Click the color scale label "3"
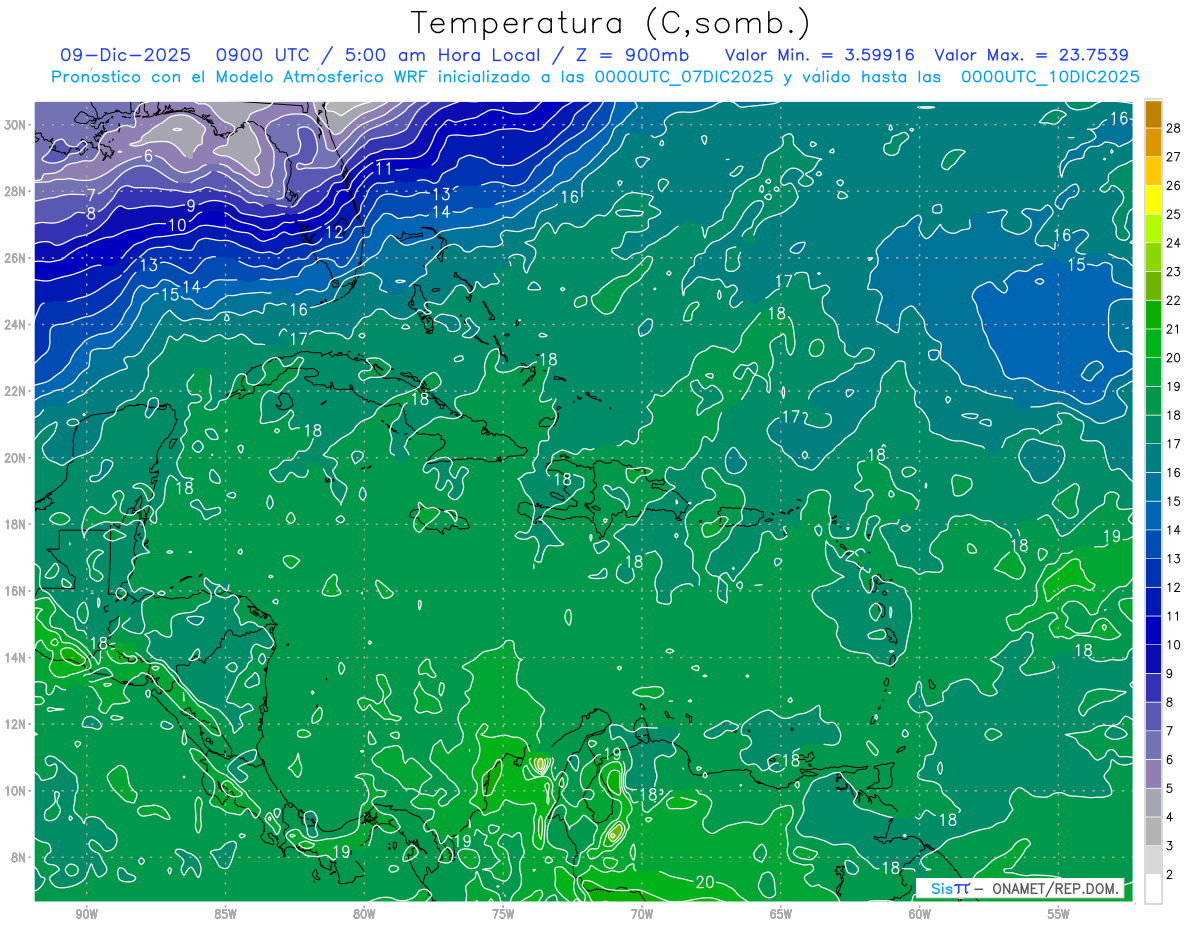This screenshot has width=1200, height=927. click(x=1169, y=846)
